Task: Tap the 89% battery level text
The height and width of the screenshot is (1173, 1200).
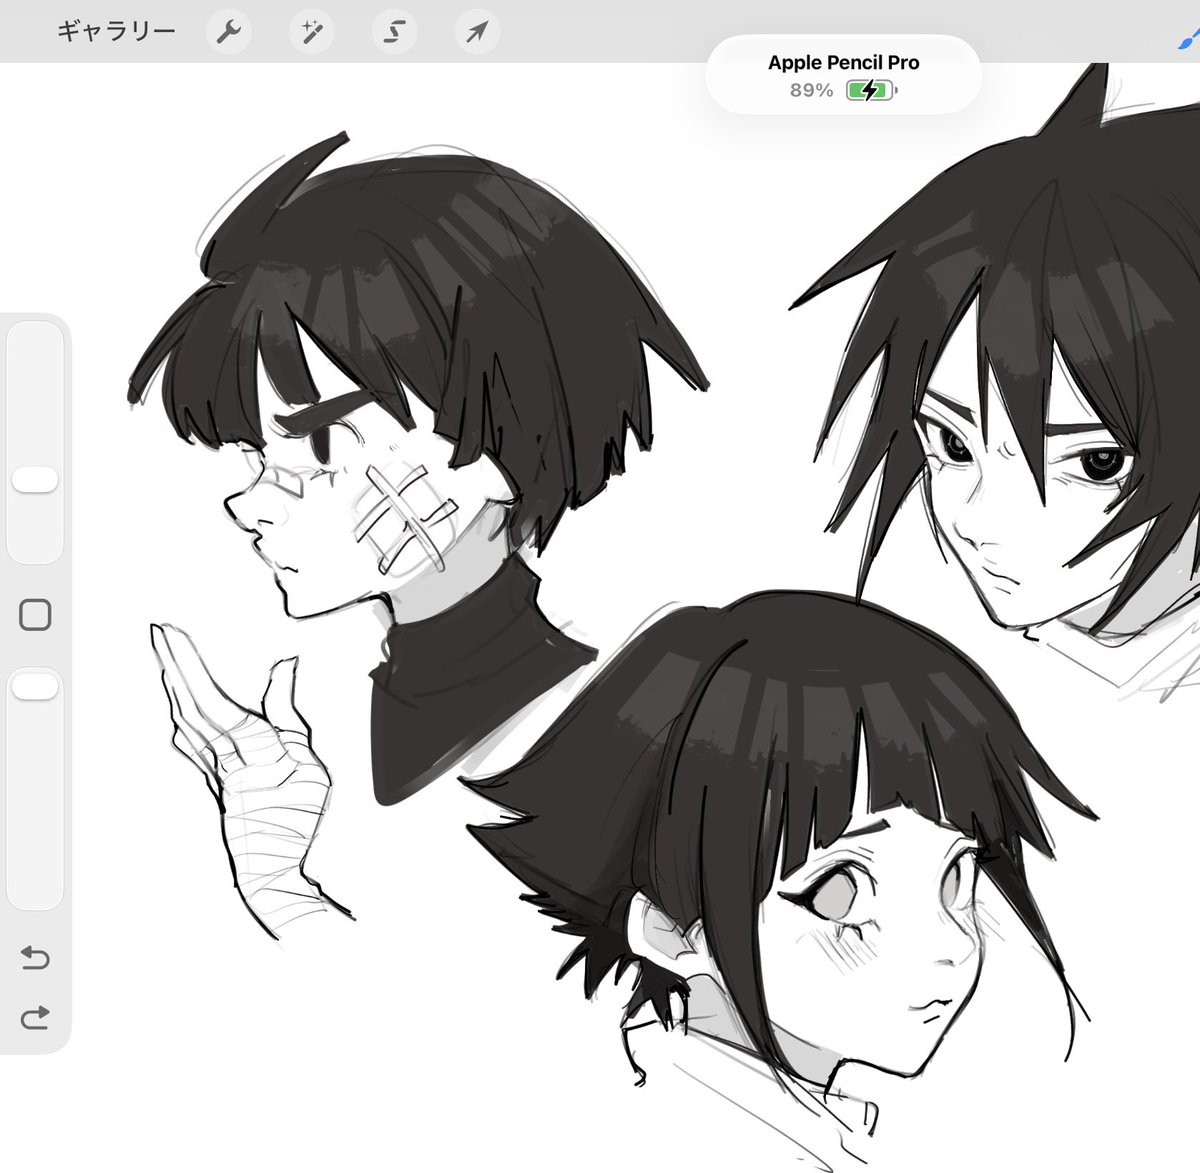Action: click(x=811, y=90)
